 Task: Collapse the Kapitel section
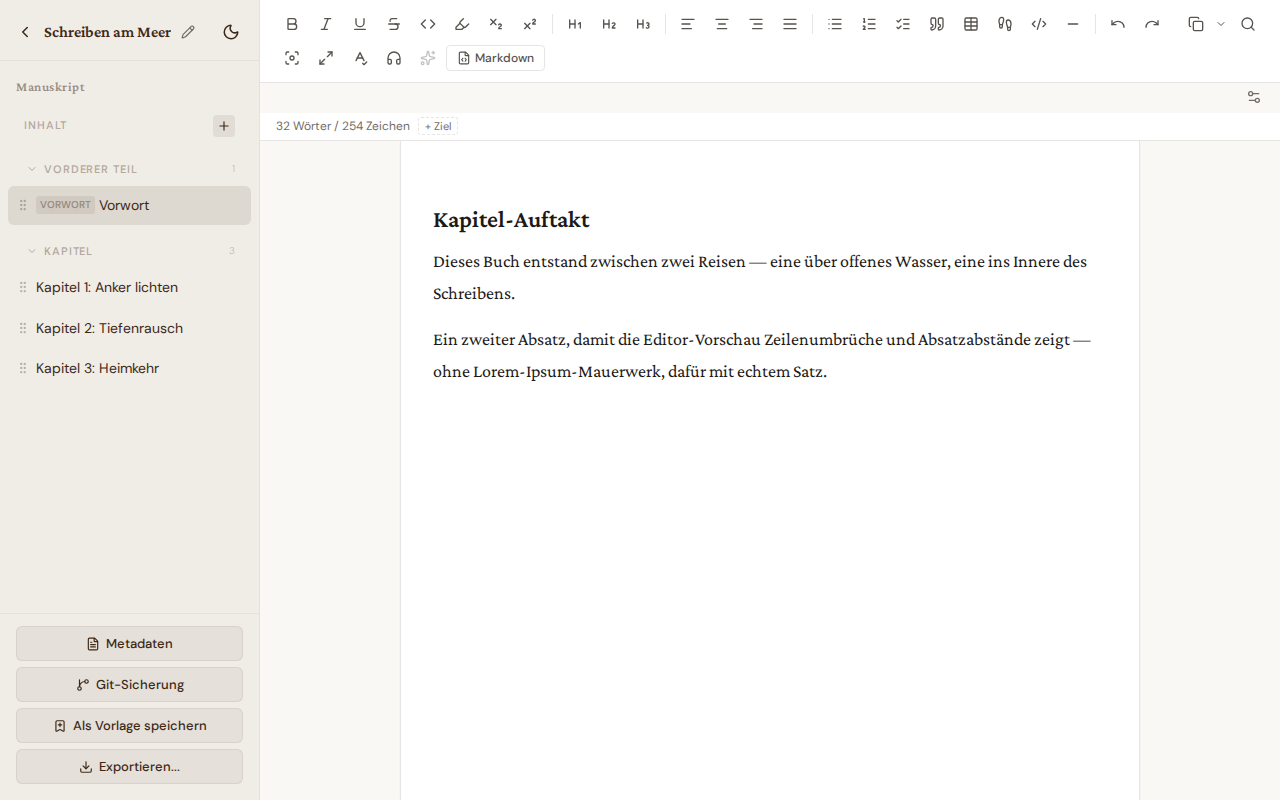tap(32, 251)
